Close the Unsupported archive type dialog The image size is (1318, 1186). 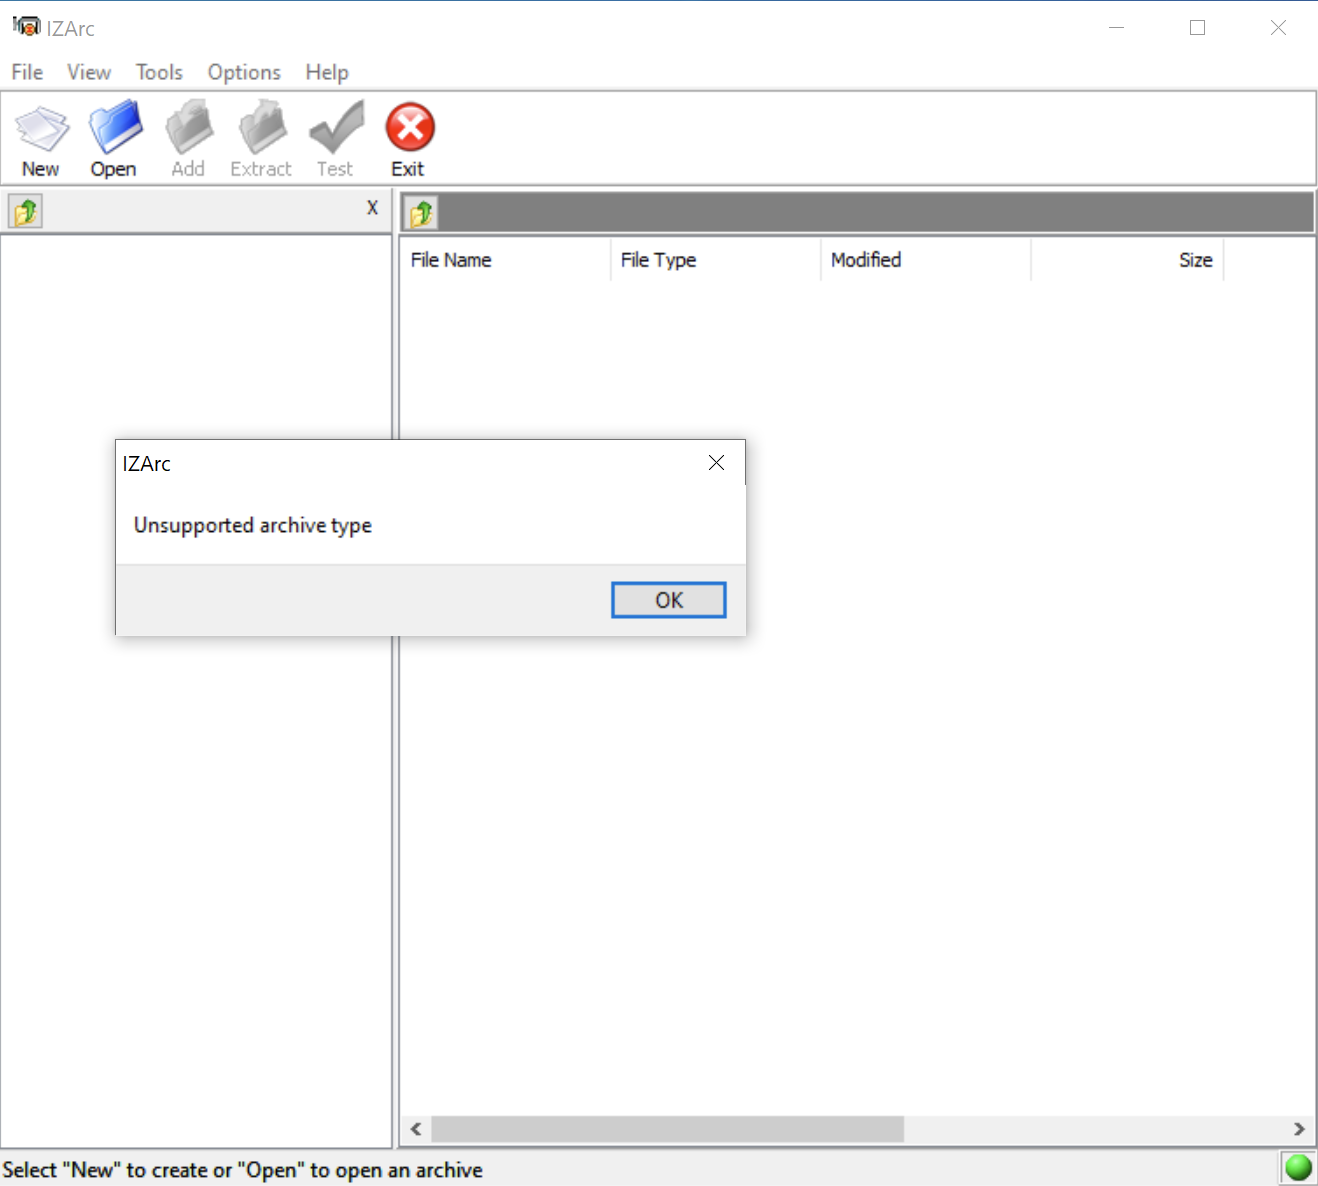[716, 462]
